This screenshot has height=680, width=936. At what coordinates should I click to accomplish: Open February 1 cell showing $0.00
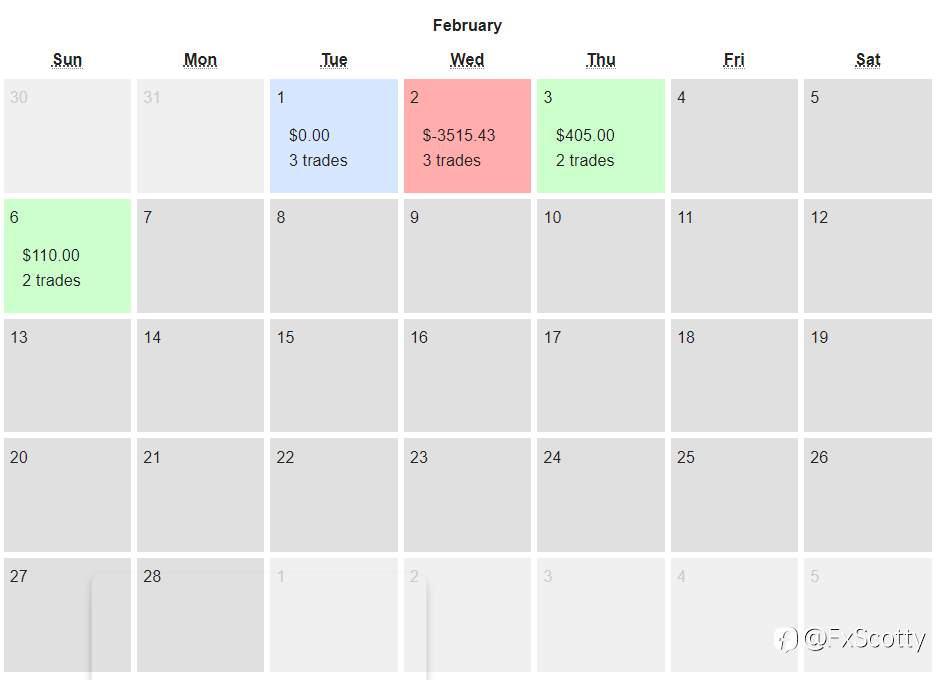point(334,136)
